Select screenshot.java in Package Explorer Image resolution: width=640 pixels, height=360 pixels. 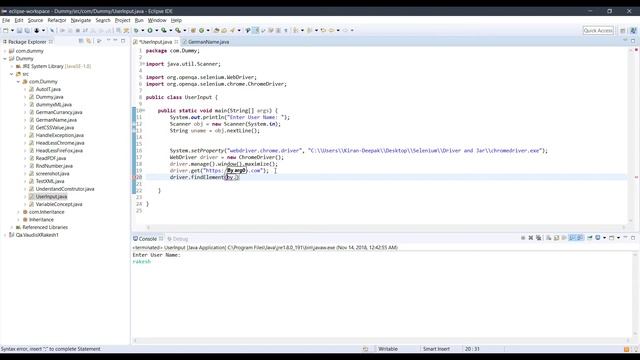pyautogui.click(x=52, y=173)
